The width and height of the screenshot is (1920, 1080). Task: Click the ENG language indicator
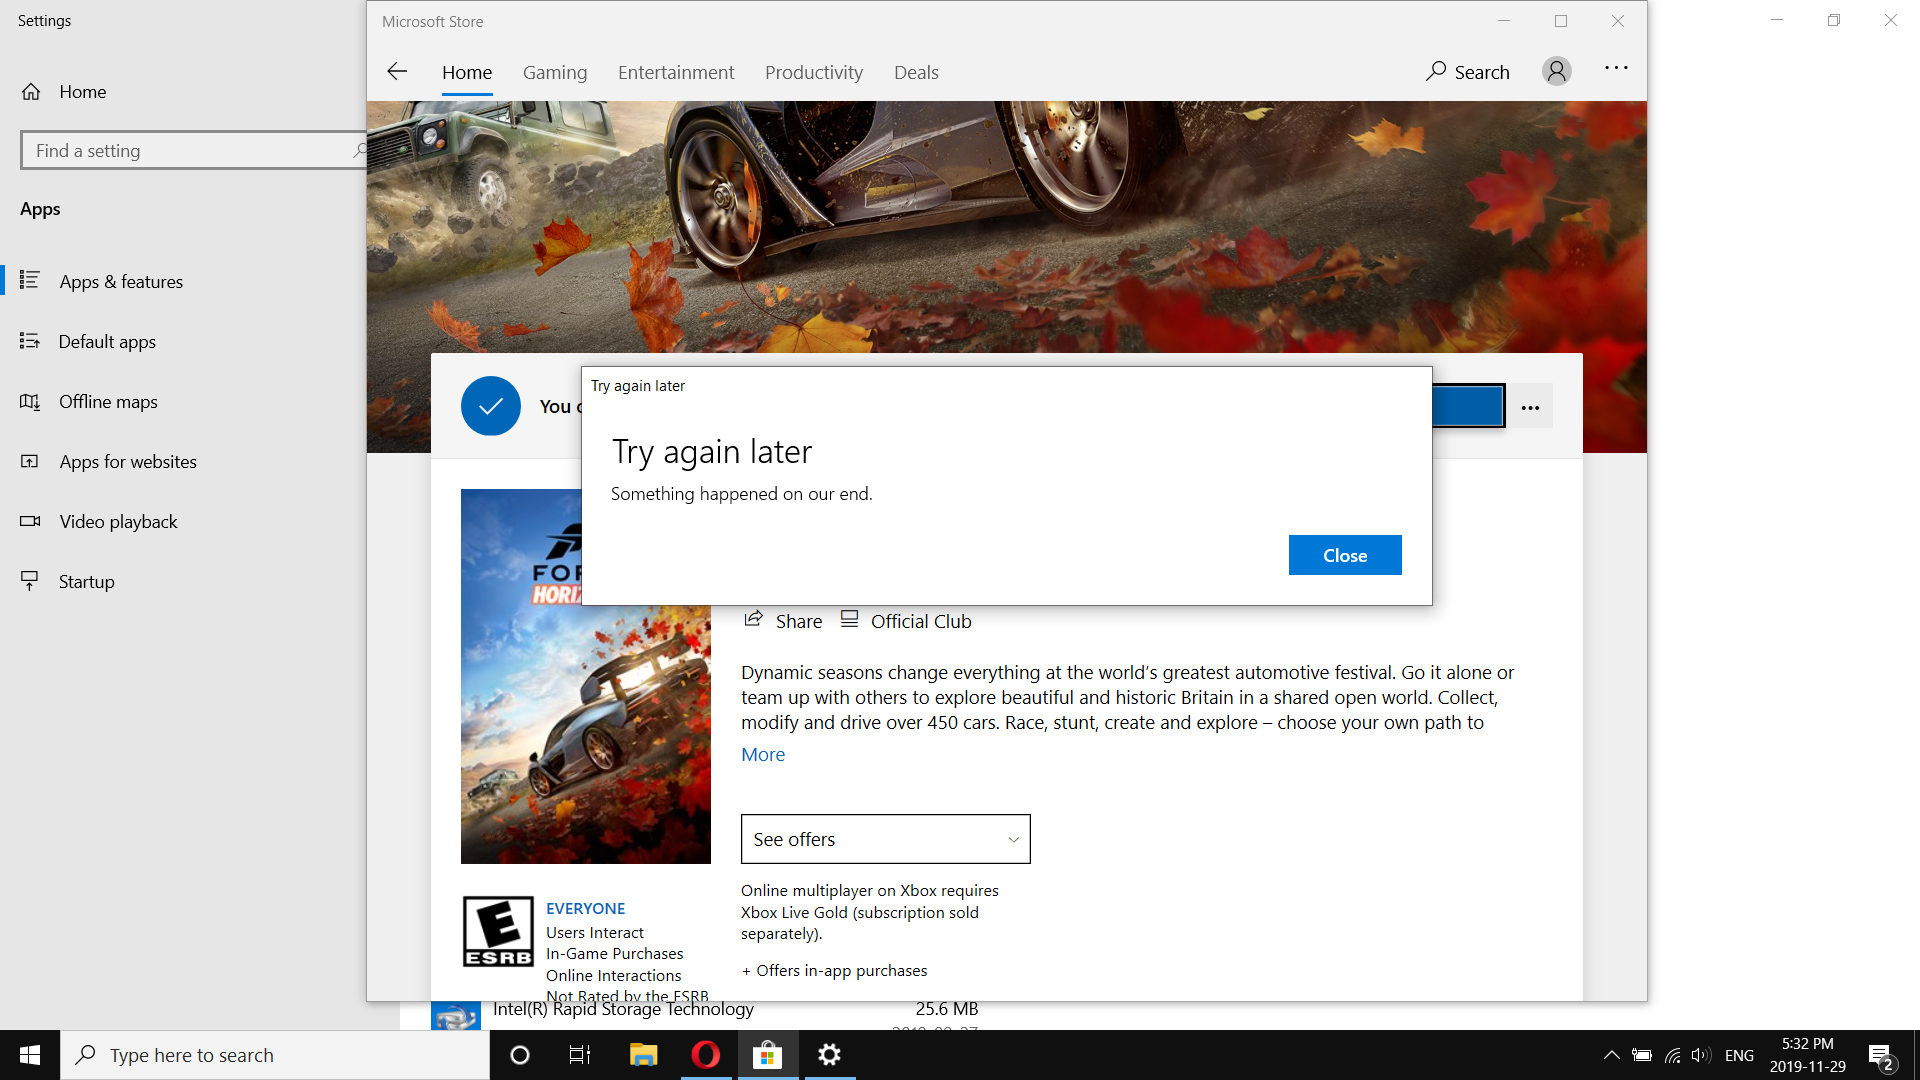[x=1739, y=1055]
